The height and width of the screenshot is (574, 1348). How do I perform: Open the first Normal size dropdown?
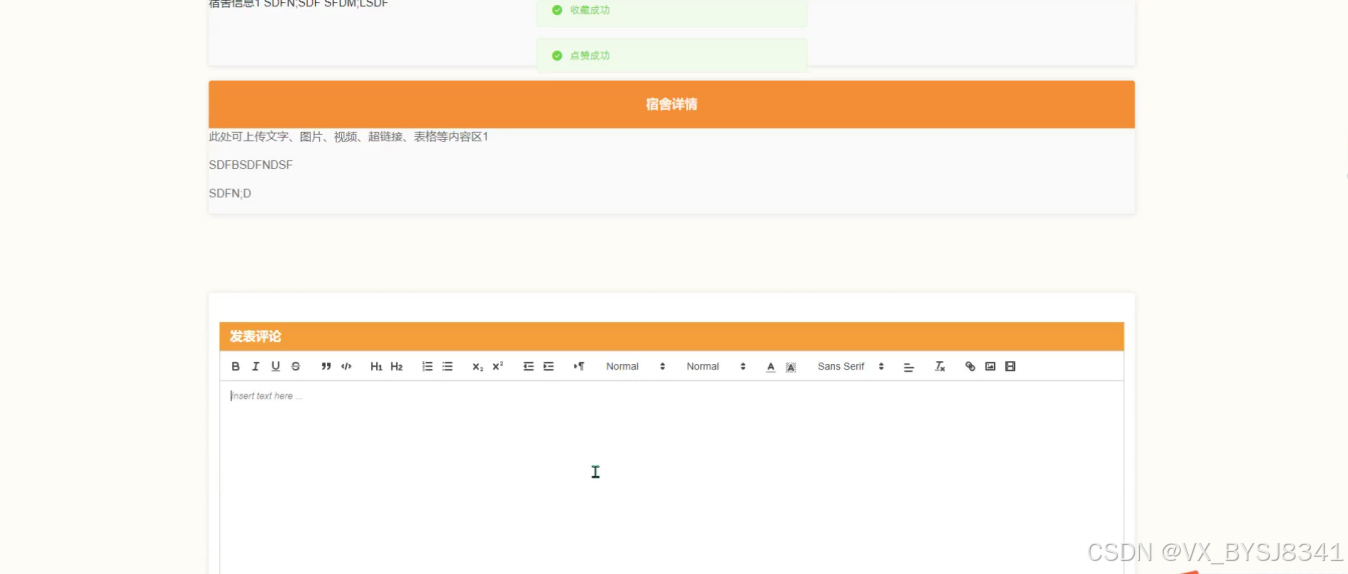(635, 367)
